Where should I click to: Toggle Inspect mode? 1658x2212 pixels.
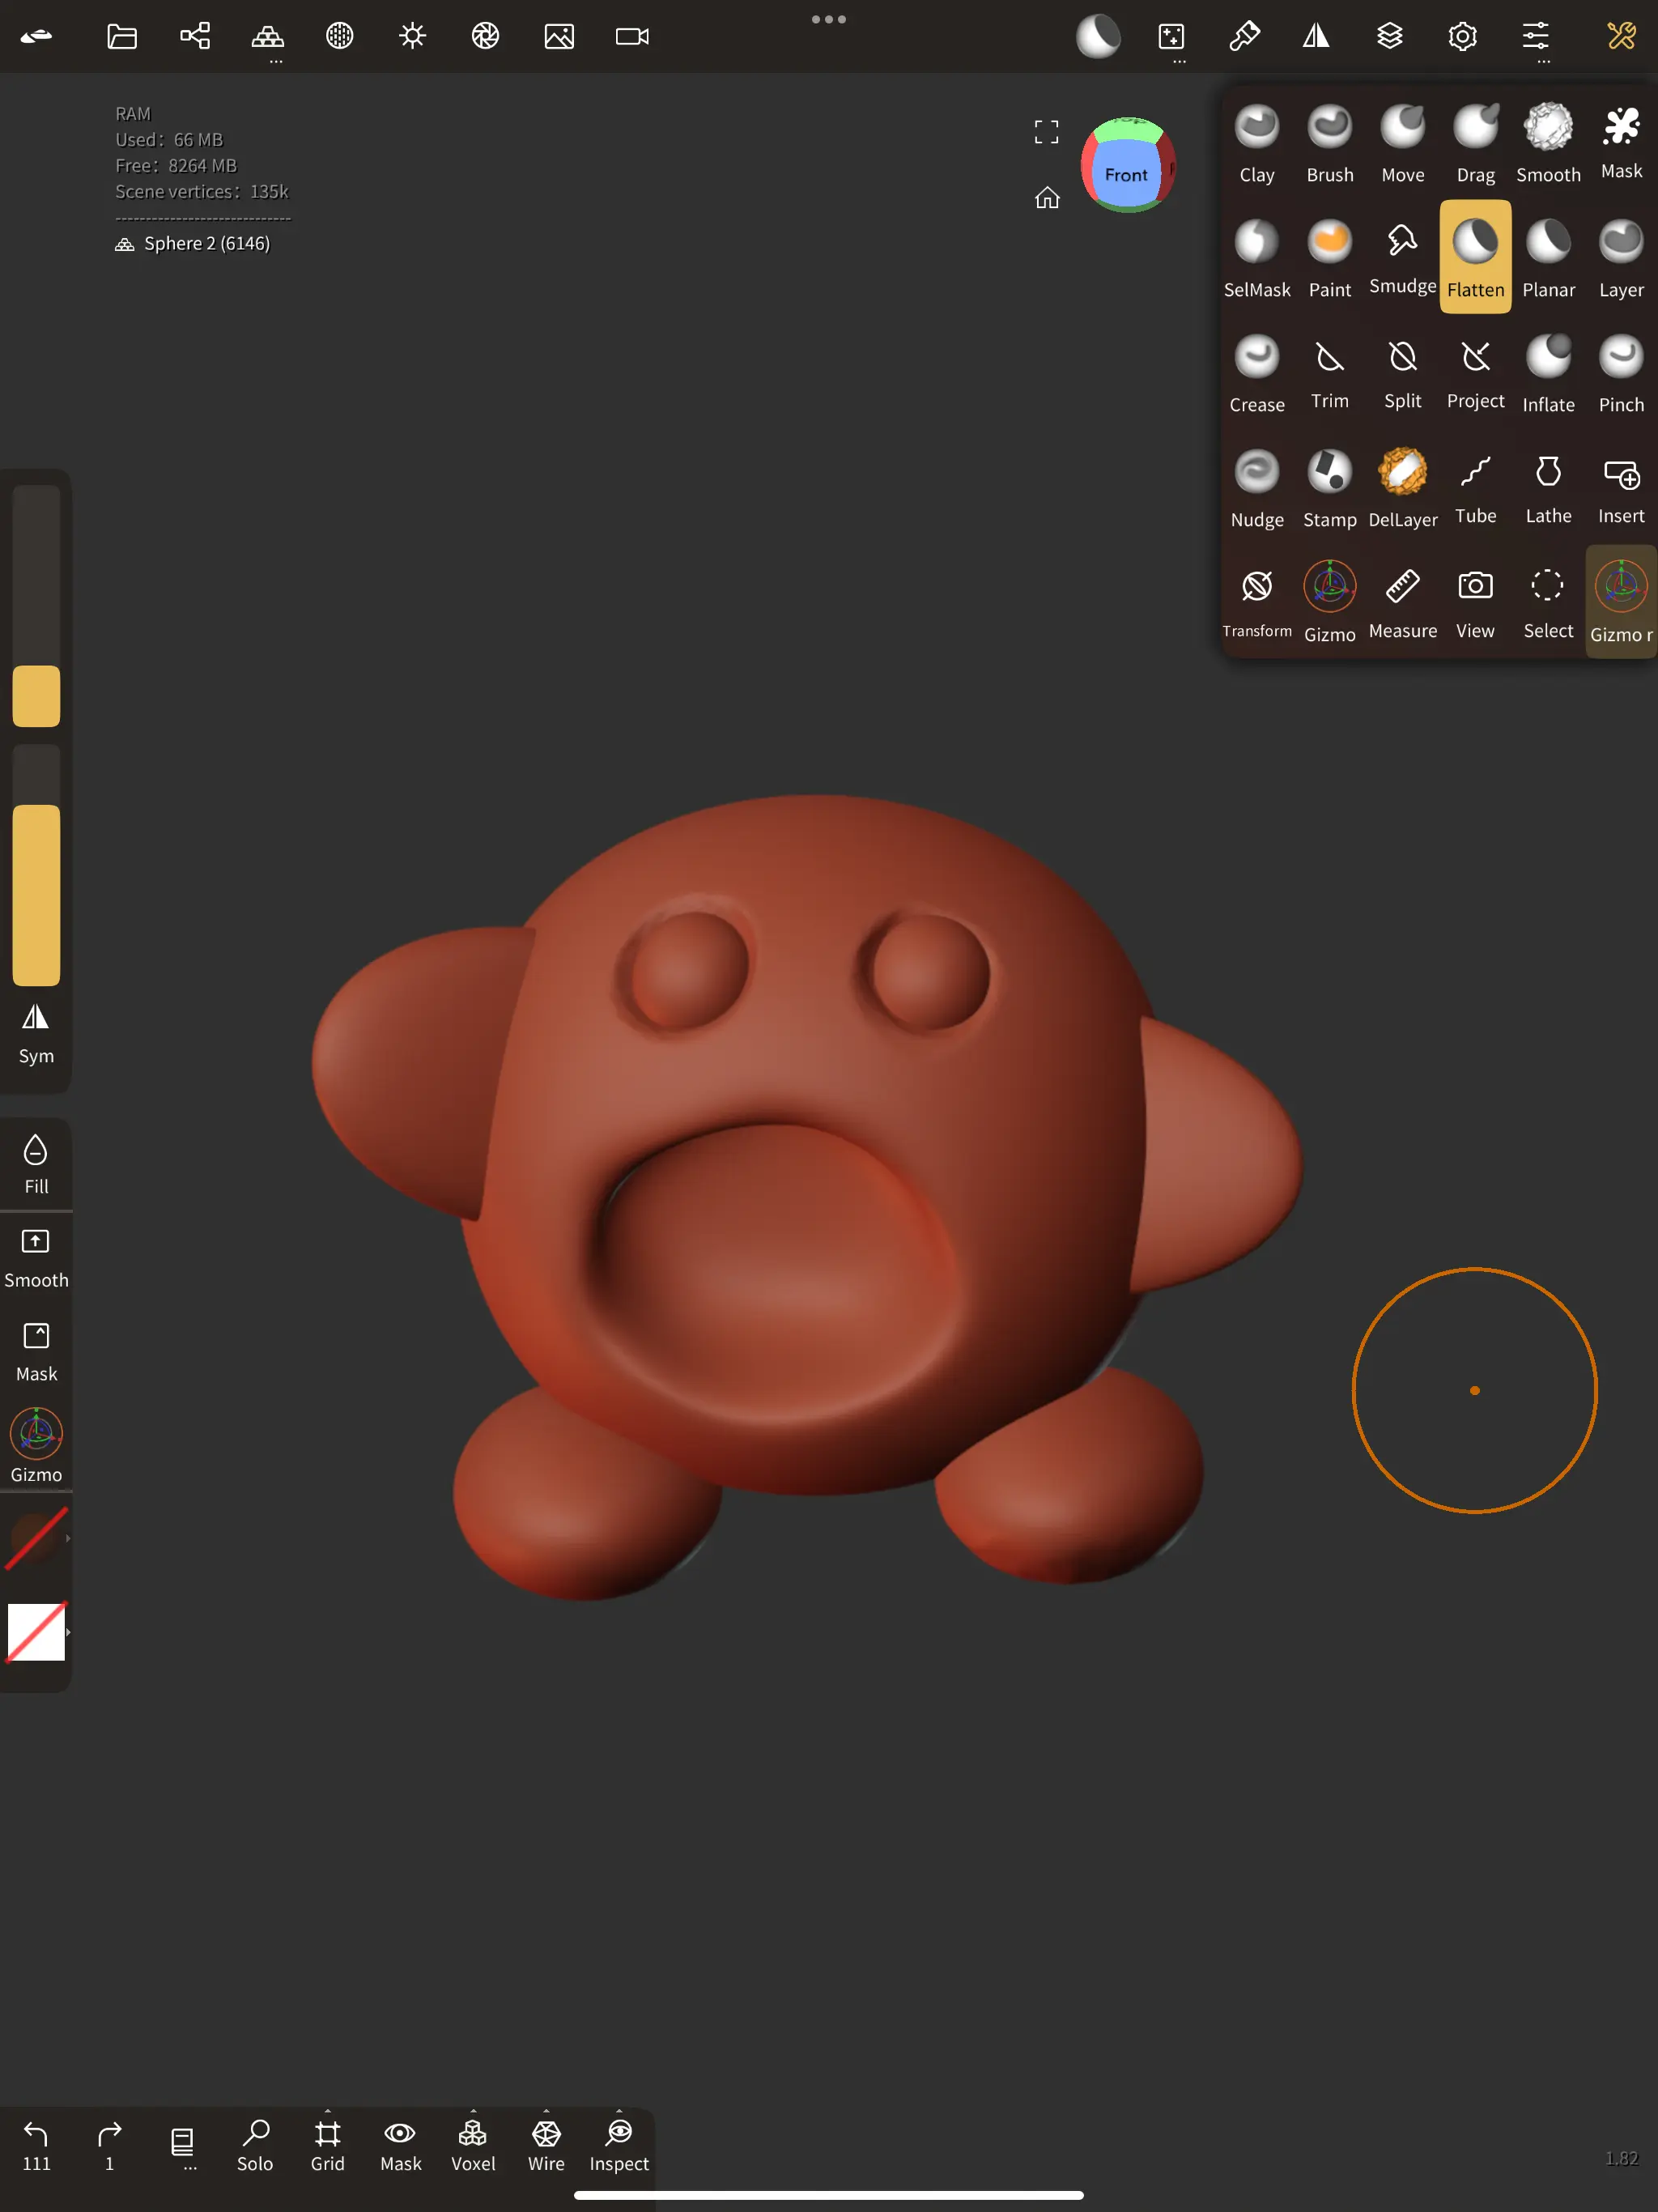click(619, 2147)
